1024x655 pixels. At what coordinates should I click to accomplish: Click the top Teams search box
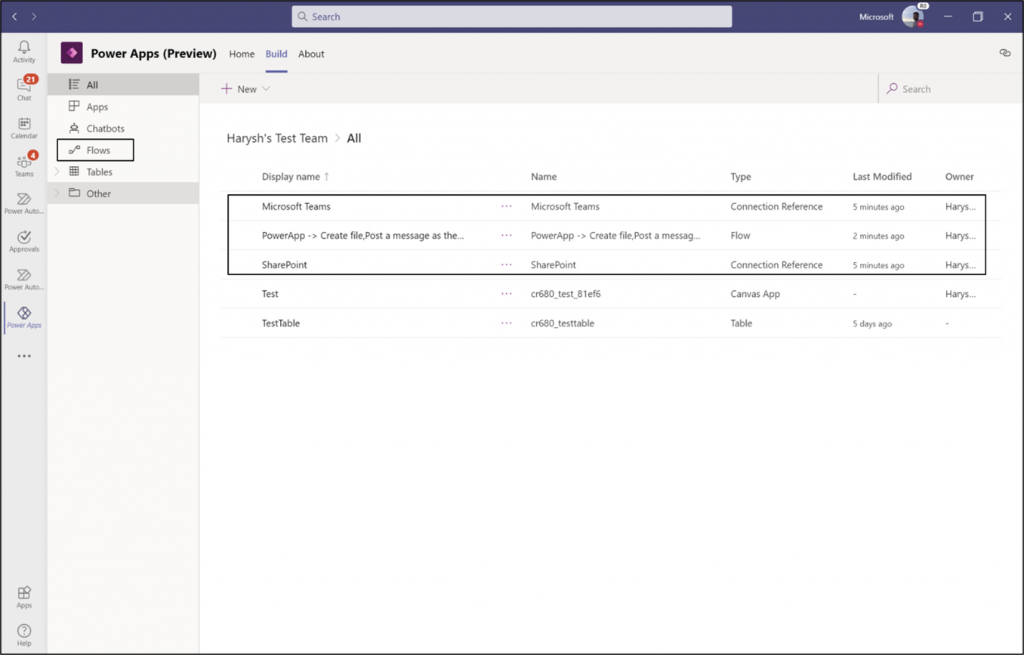pyautogui.click(x=511, y=16)
